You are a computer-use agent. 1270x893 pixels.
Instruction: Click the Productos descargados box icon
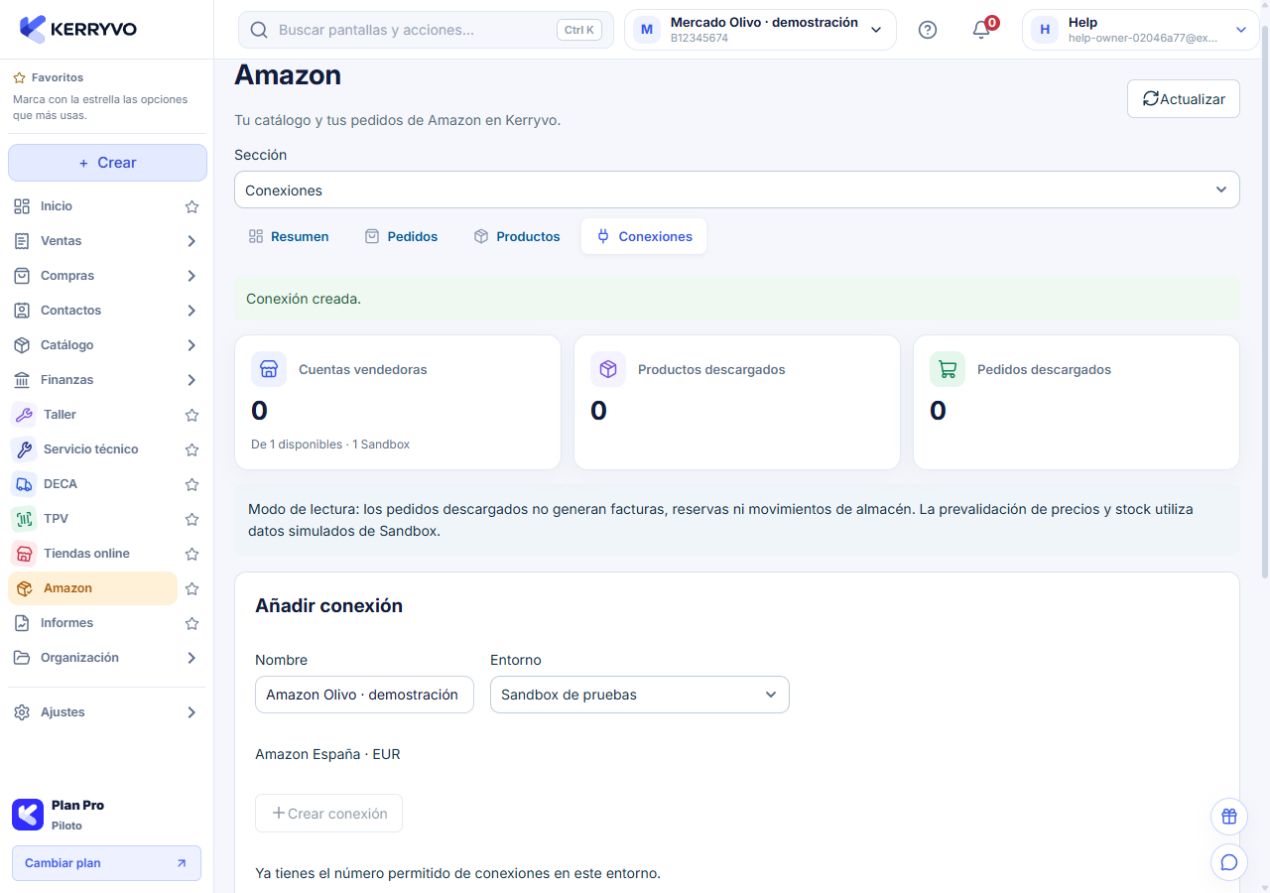(608, 369)
